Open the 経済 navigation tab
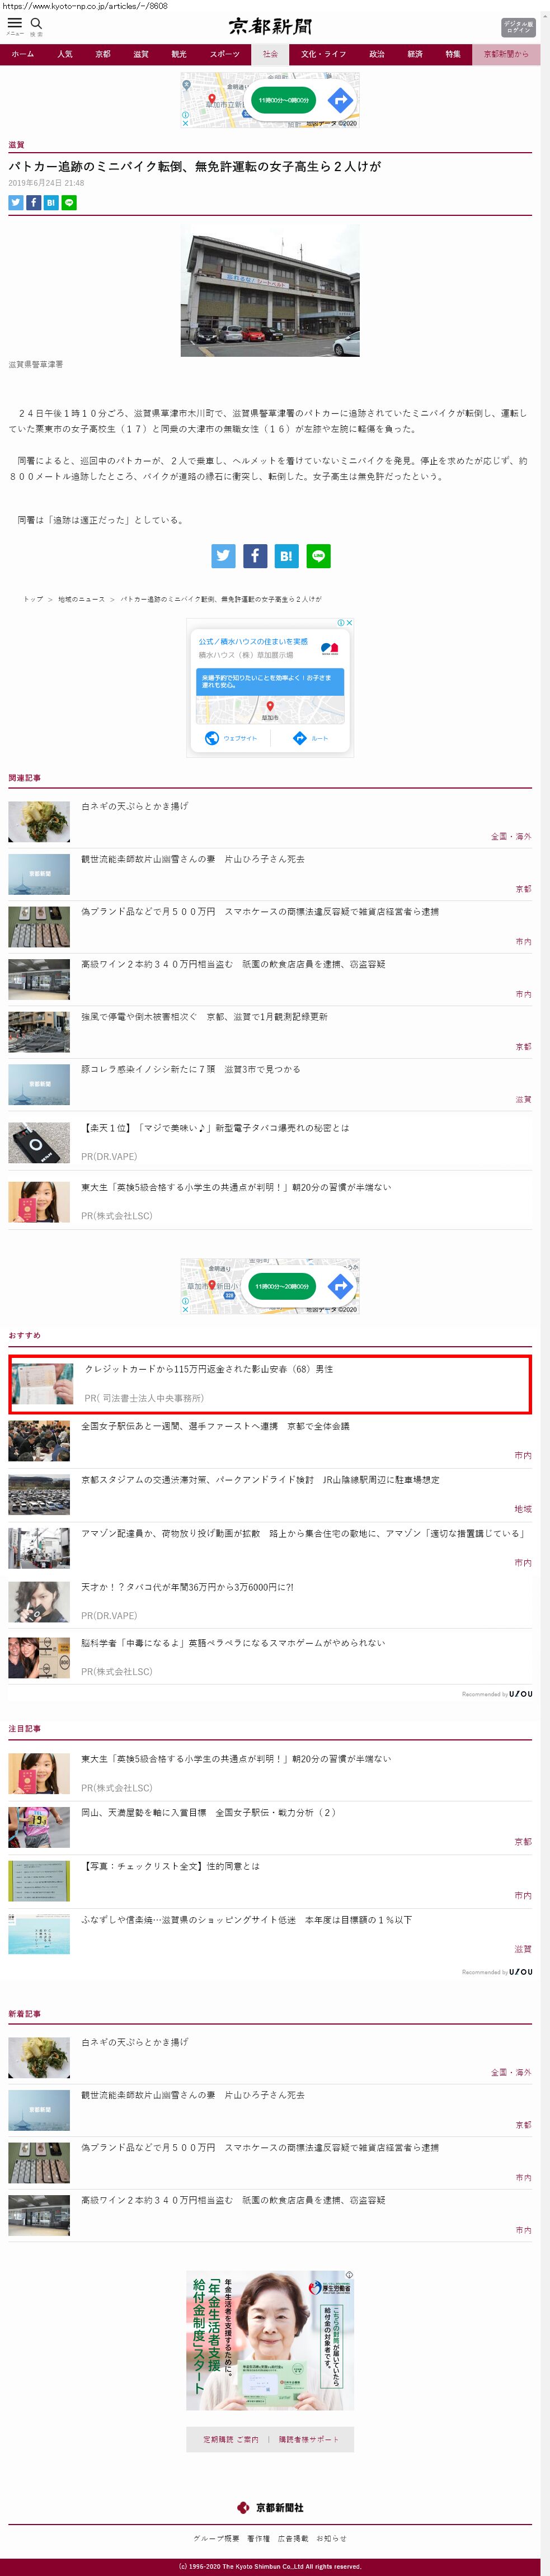This screenshot has height=2576, width=550. (x=415, y=54)
